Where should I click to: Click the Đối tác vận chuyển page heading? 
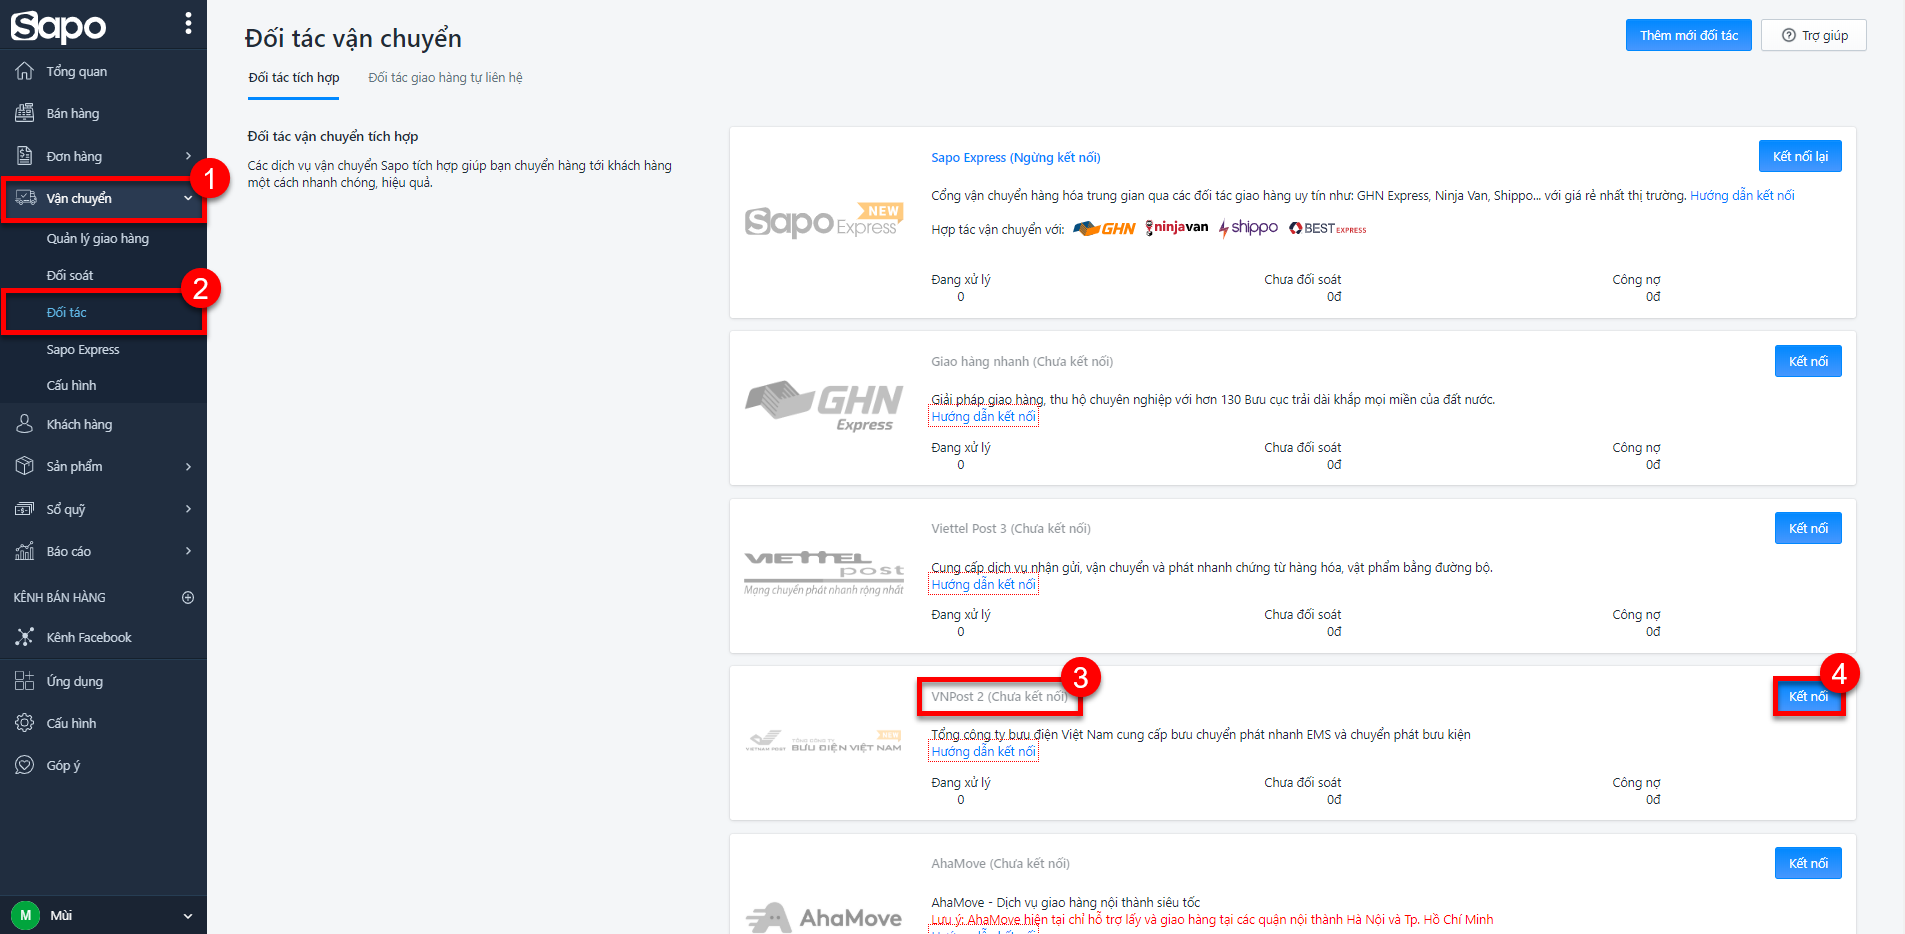tap(353, 38)
